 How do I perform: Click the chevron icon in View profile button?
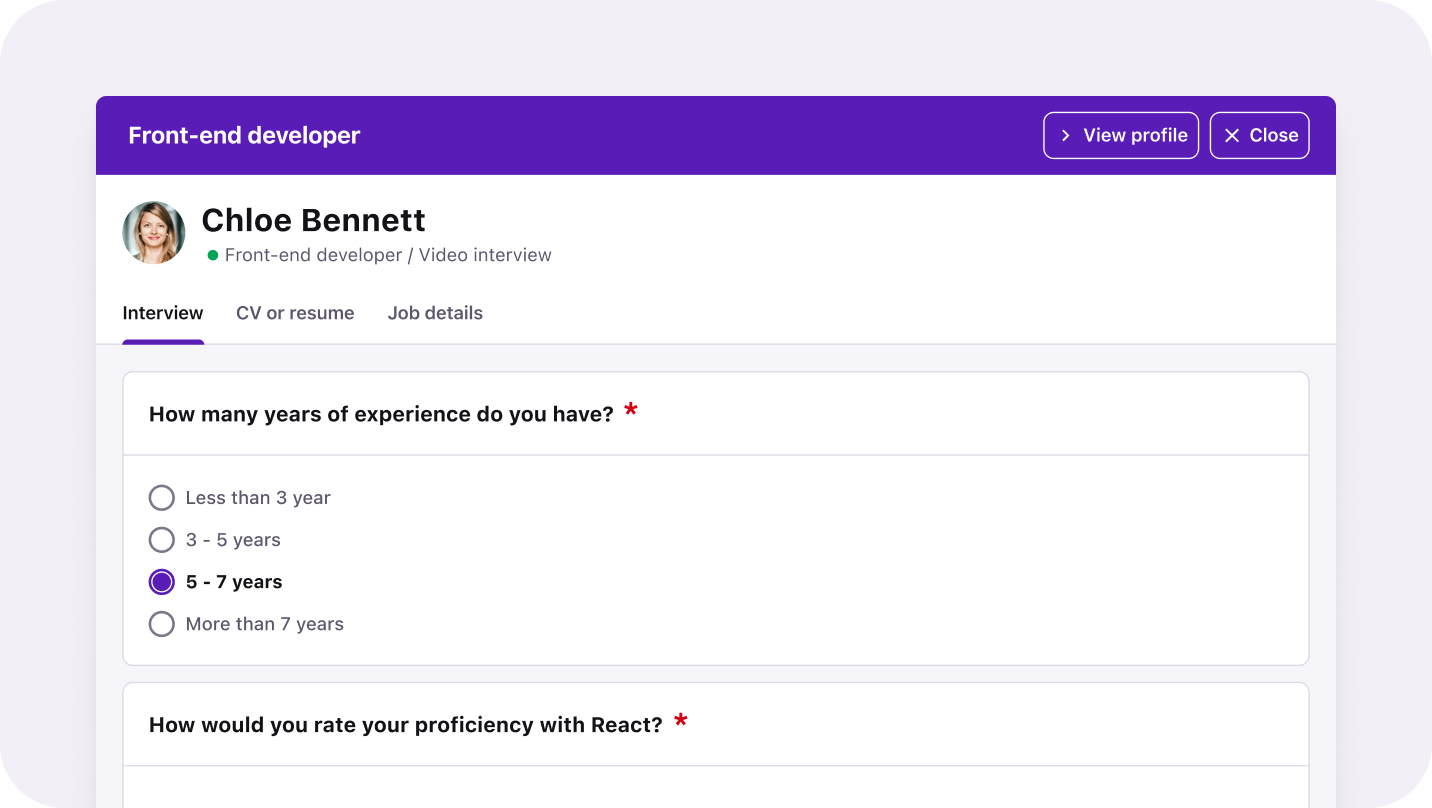pos(1065,135)
